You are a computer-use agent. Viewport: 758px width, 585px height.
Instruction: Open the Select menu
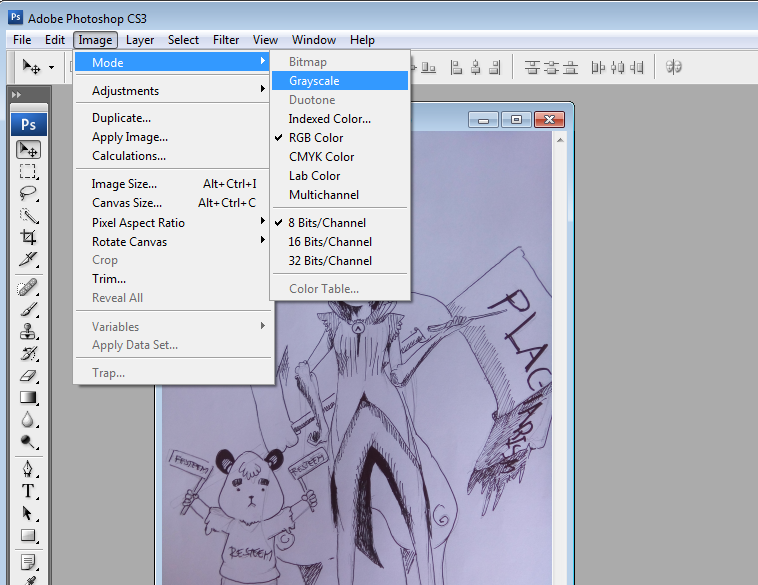pos(183,40)
